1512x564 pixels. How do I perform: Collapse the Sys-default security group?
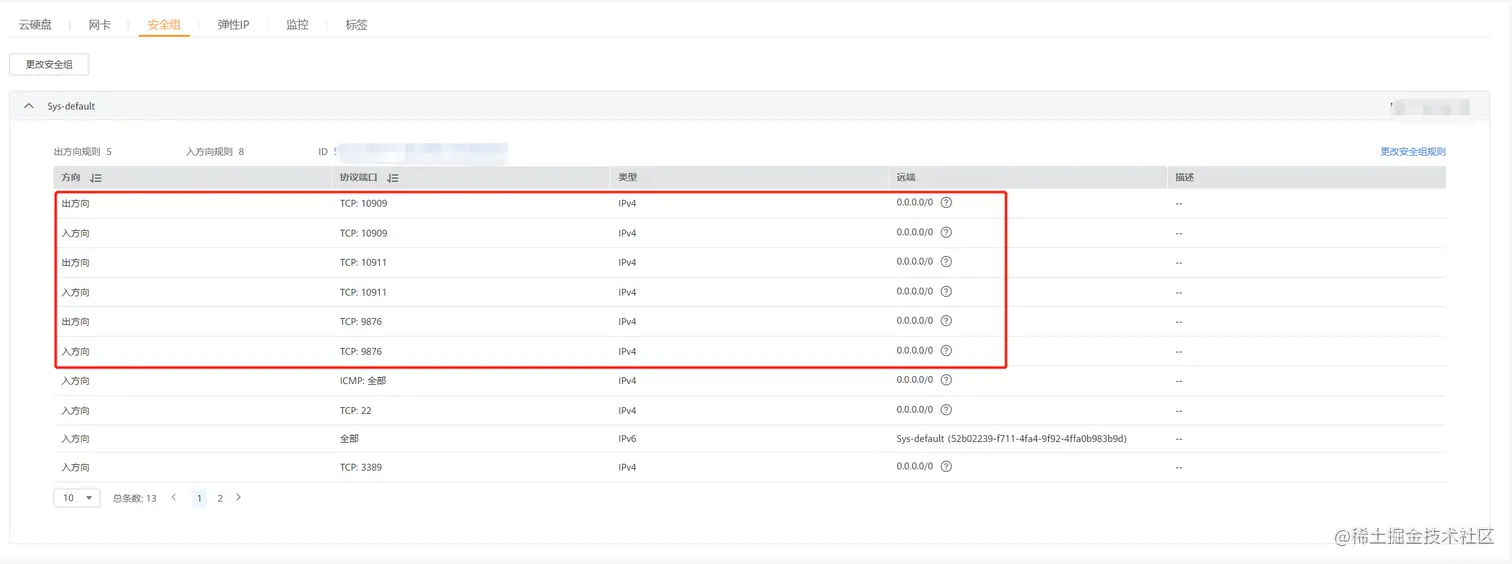(28, 105)
